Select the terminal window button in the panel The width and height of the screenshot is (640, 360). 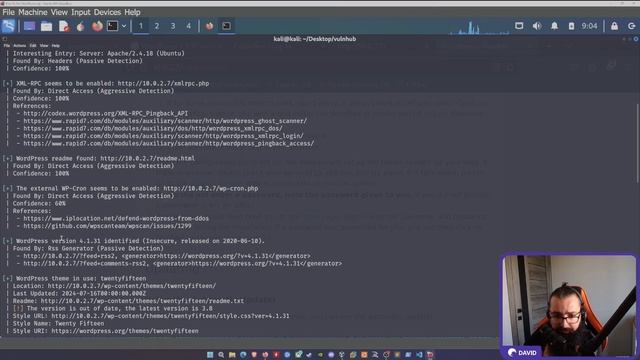pyautogui.click(x=226, y=26)
